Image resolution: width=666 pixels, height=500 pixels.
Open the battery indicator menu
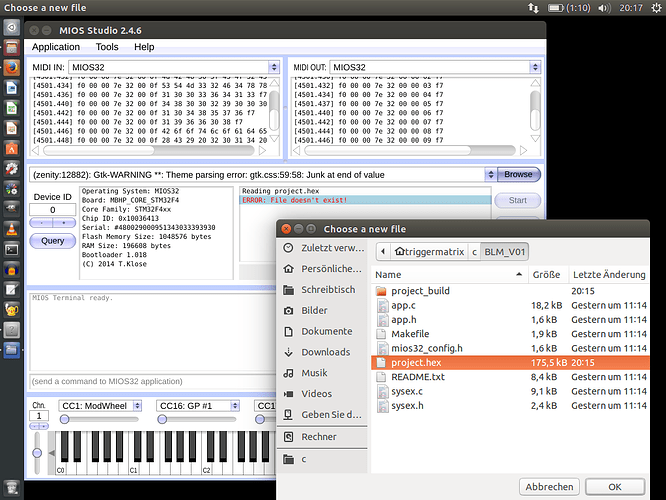tap(568, 8)
